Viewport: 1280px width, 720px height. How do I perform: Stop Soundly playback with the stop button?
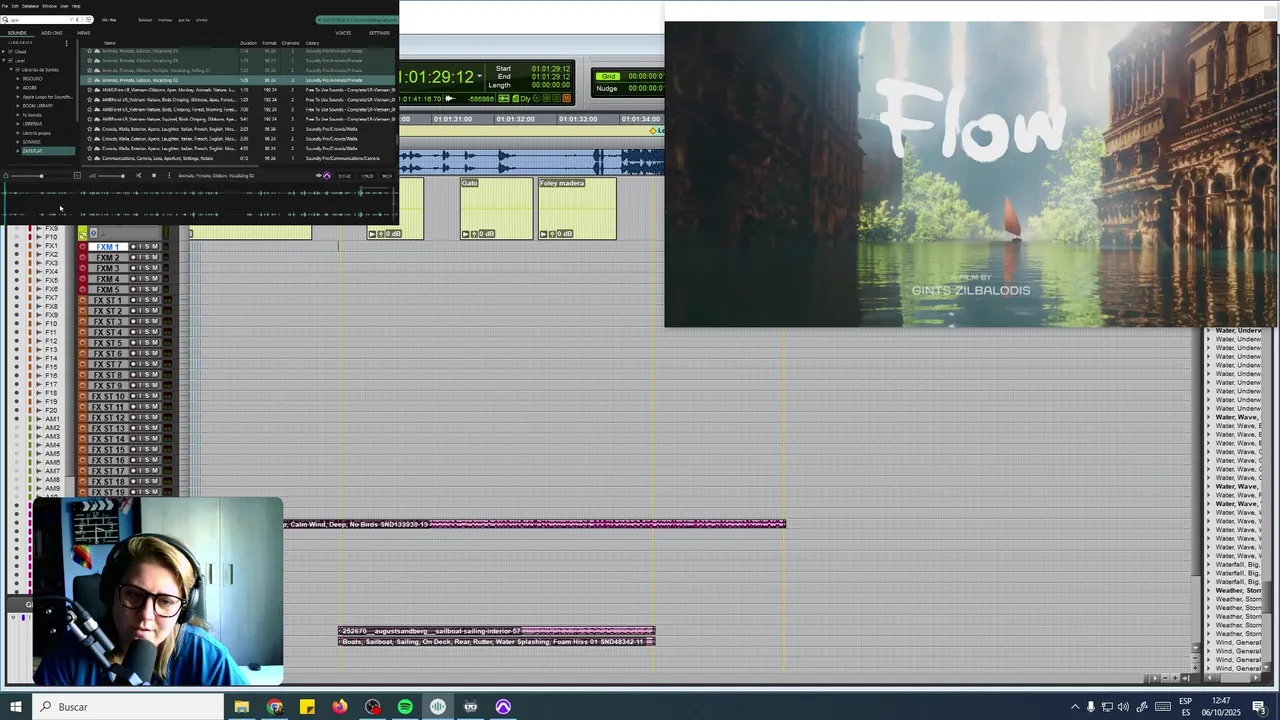click(154, 176)
